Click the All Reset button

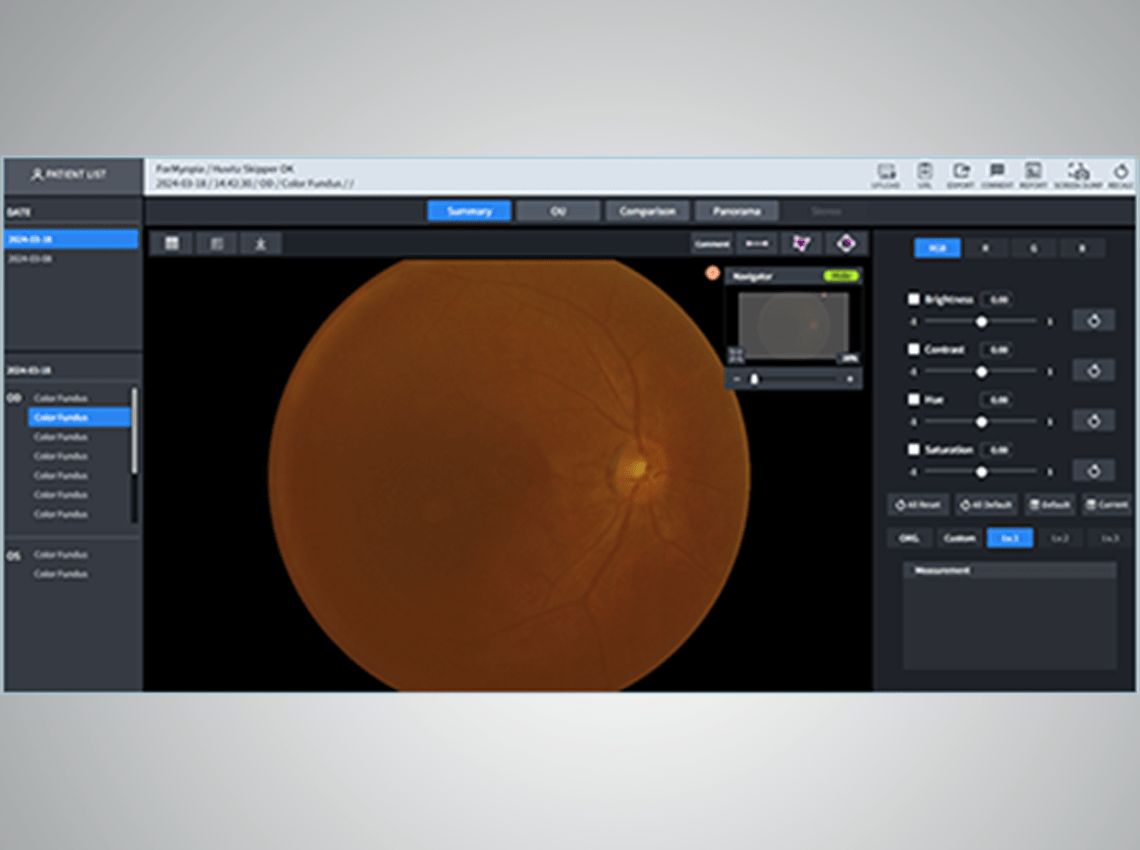918,505
